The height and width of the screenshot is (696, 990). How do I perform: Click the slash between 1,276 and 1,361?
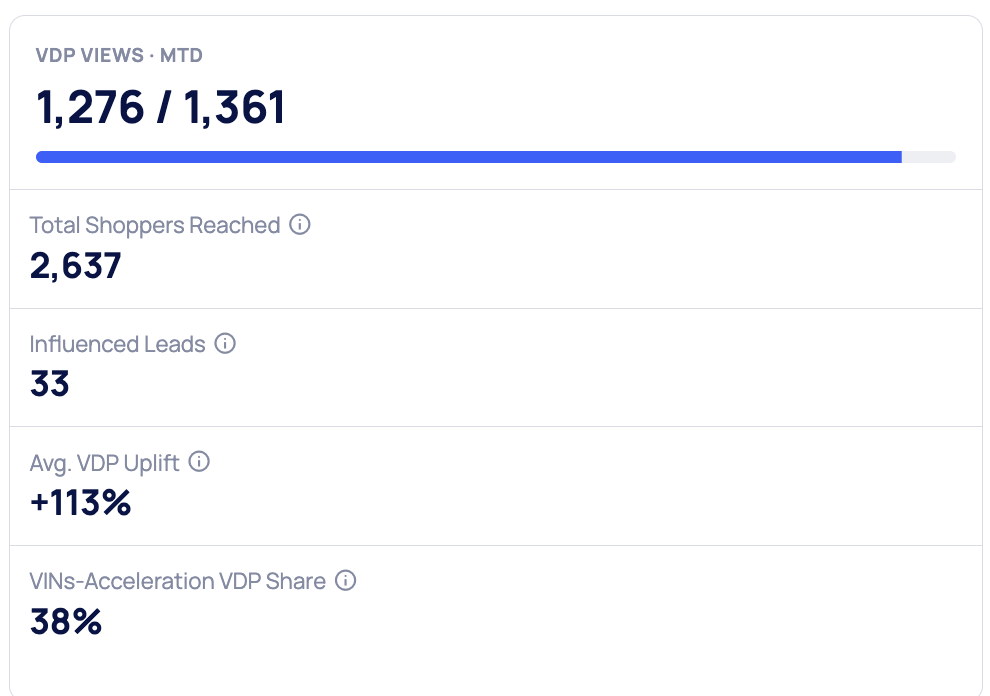tap(162, 108)
